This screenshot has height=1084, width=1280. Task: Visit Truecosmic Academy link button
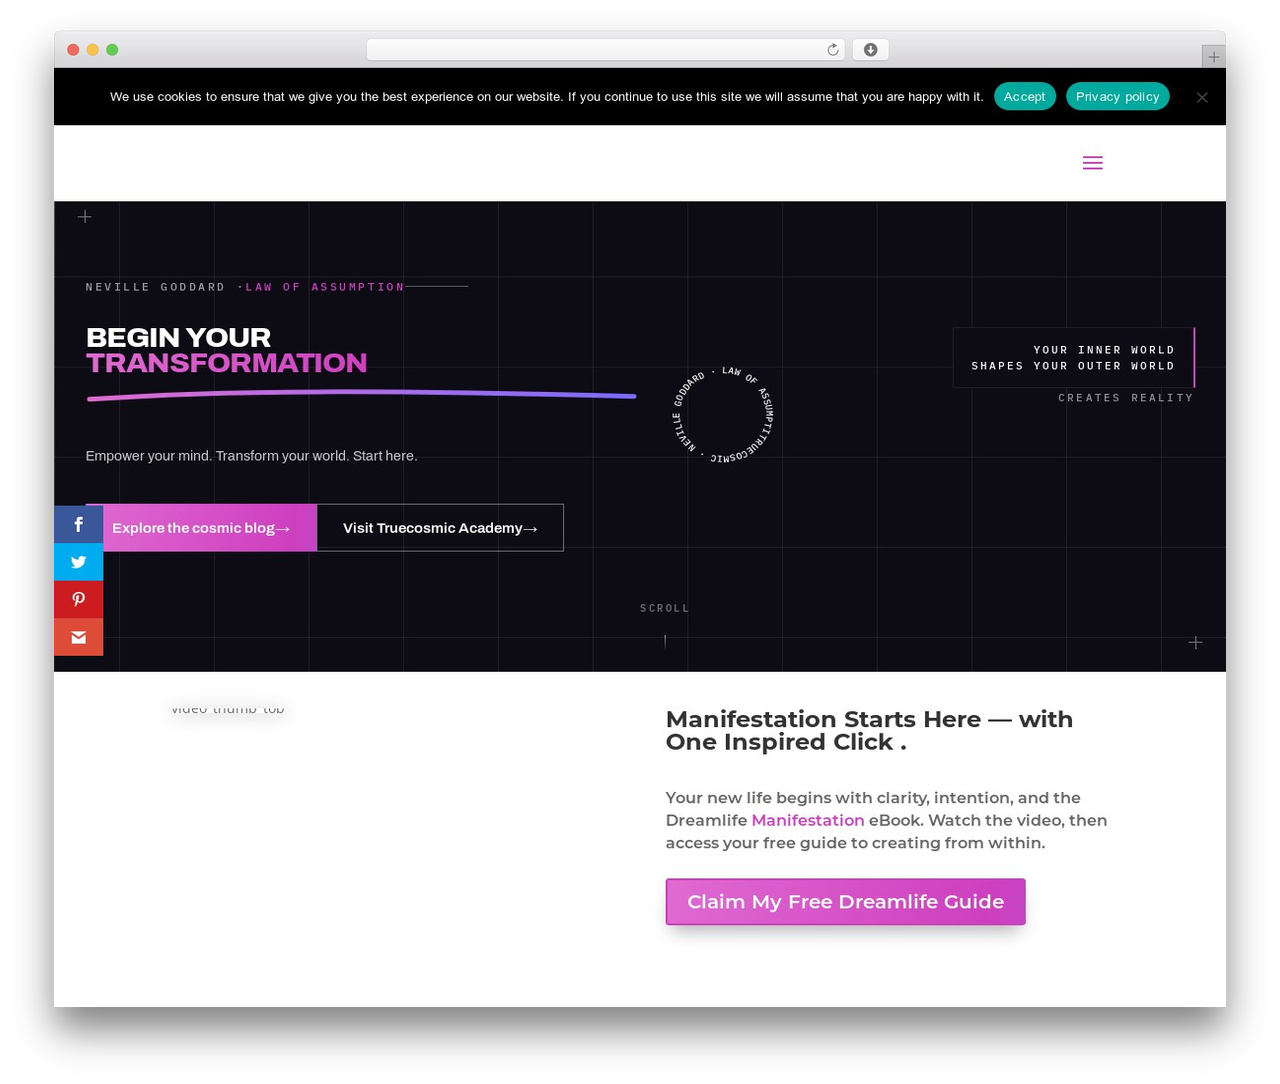(x=440, y=528)
